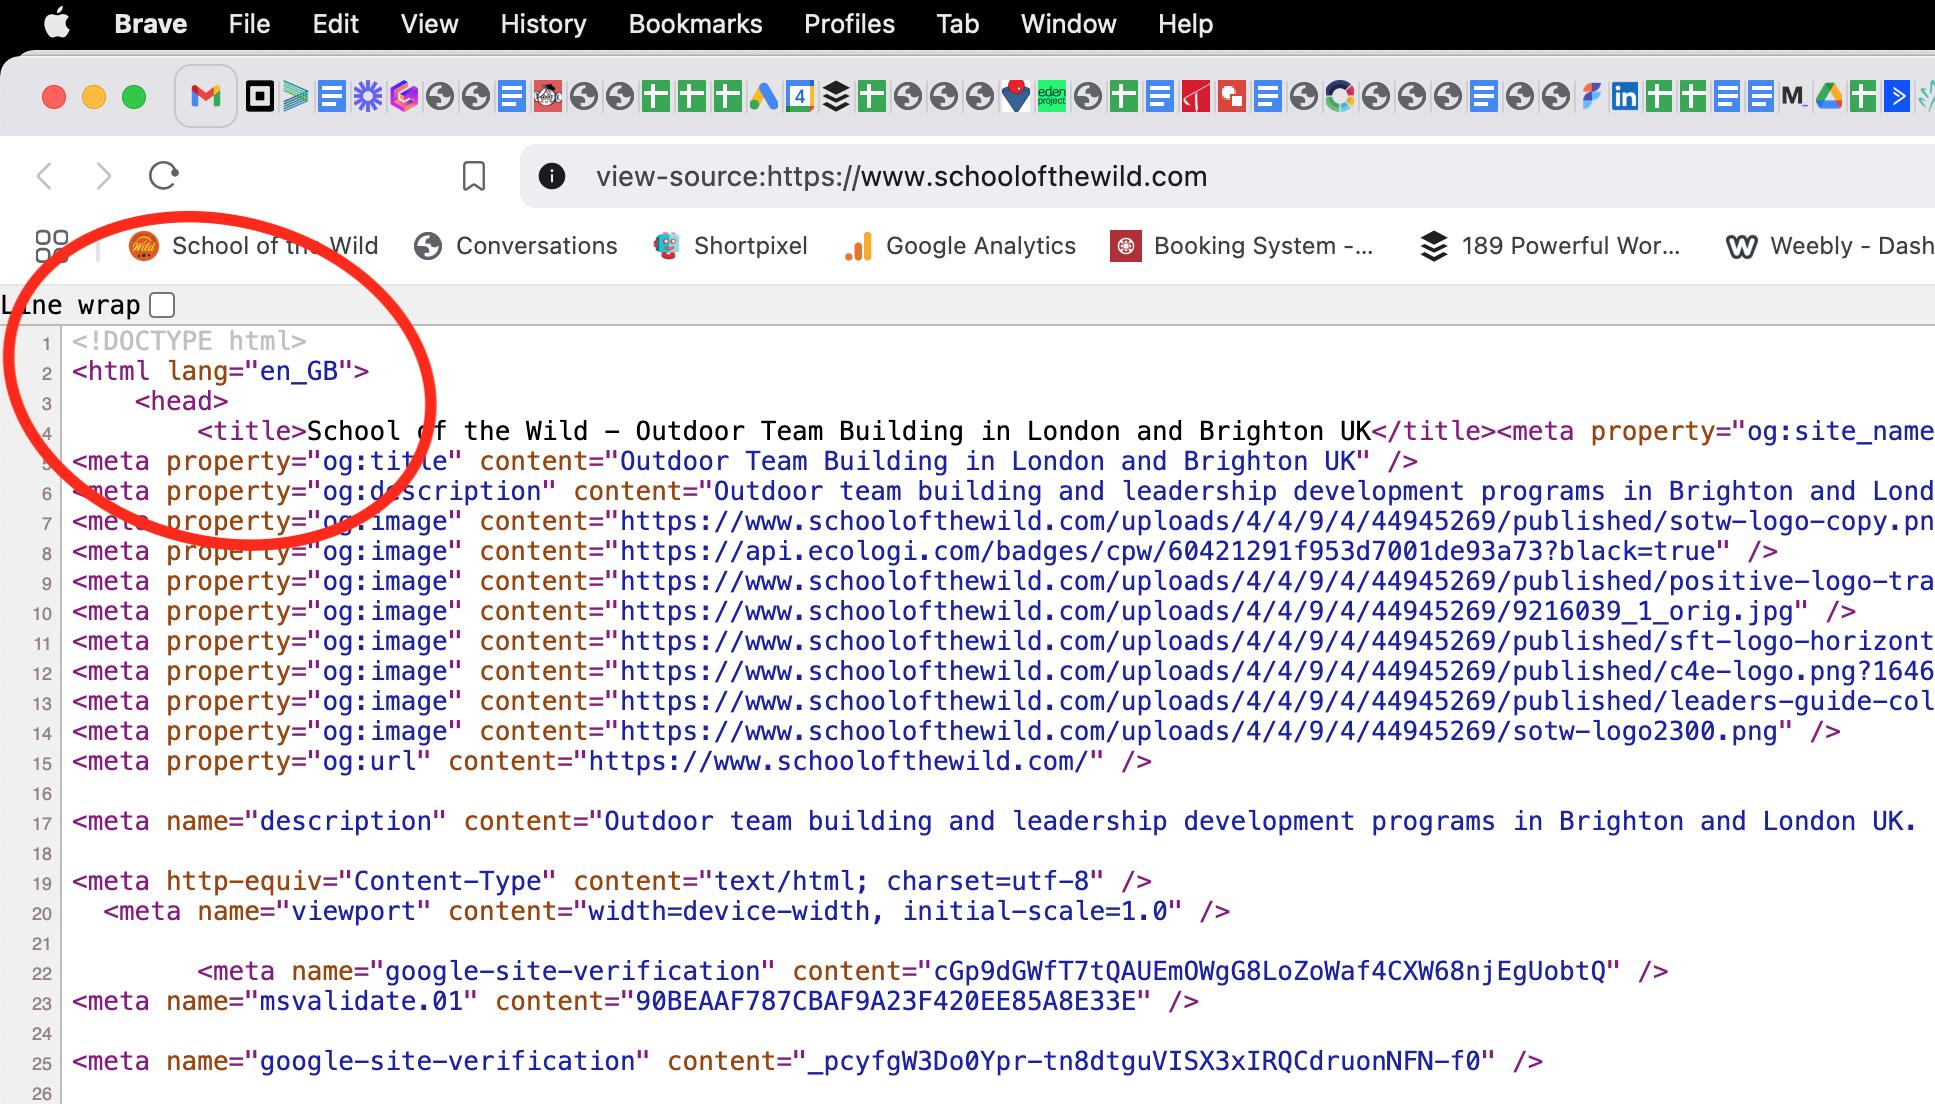Open the Brave application menu
The width and height of the screenshot is (1935, 1104).
click(x=150, y=24)
